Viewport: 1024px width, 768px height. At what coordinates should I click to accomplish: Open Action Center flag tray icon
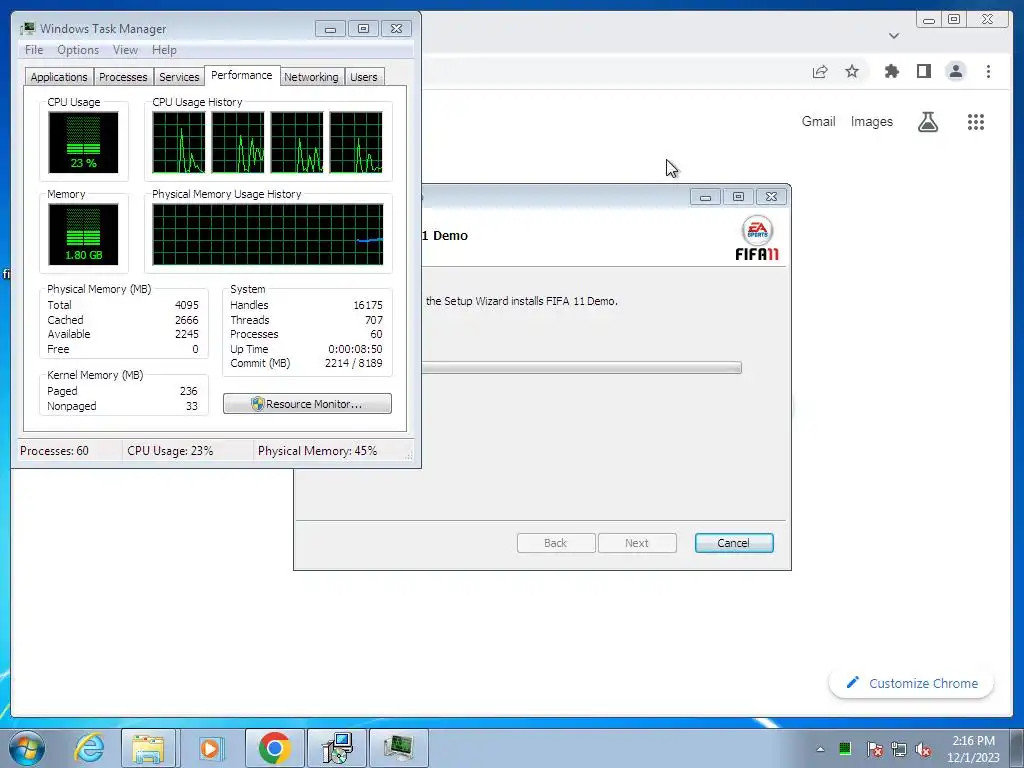pos(874,749)
